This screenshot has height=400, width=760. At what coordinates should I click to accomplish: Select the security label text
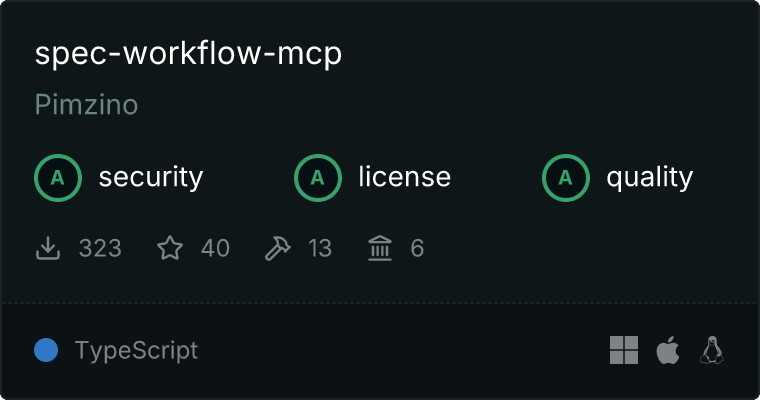[151, 177]
